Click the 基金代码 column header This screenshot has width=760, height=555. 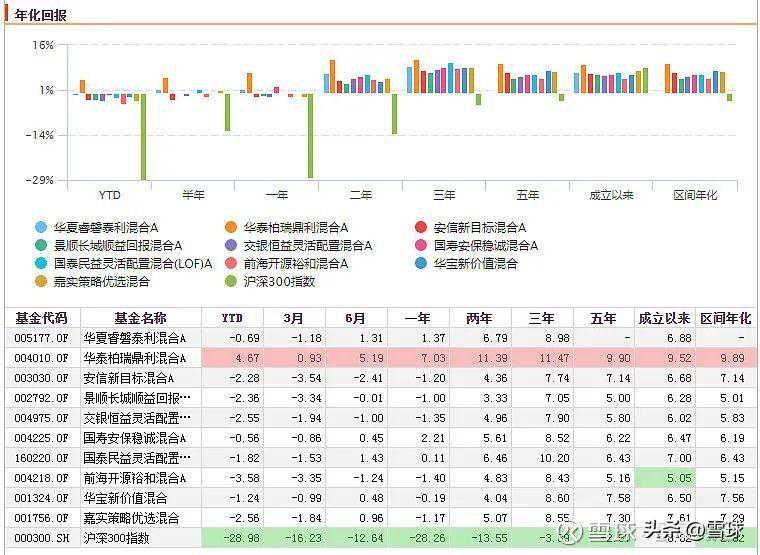pyautogui.click(x=42, y=318)
